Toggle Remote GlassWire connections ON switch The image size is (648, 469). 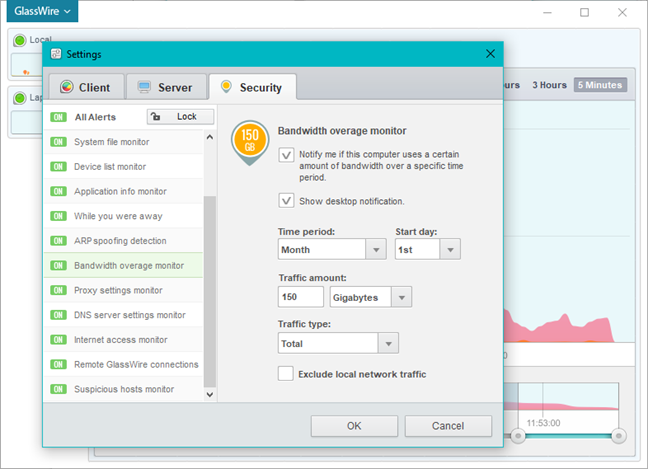tap(58, 364)
